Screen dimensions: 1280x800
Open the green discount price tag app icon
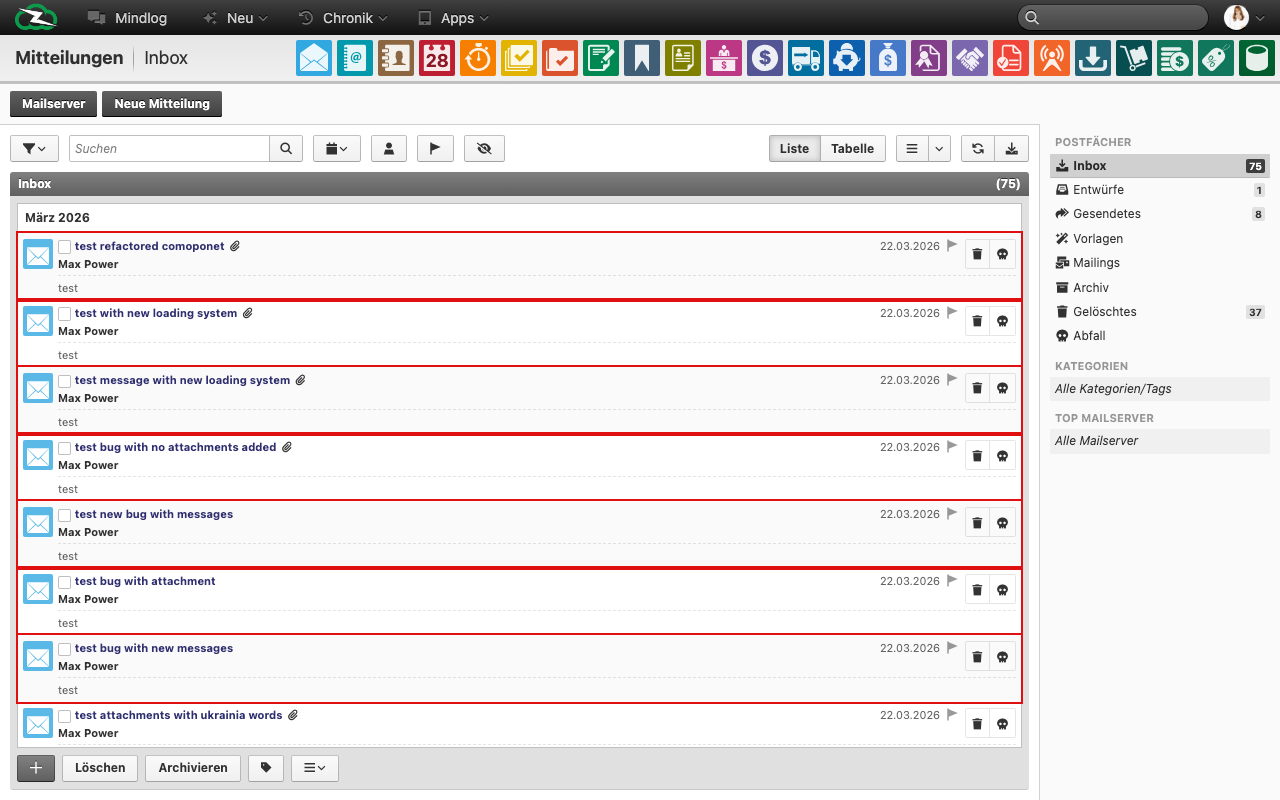tap(1216, 58)
